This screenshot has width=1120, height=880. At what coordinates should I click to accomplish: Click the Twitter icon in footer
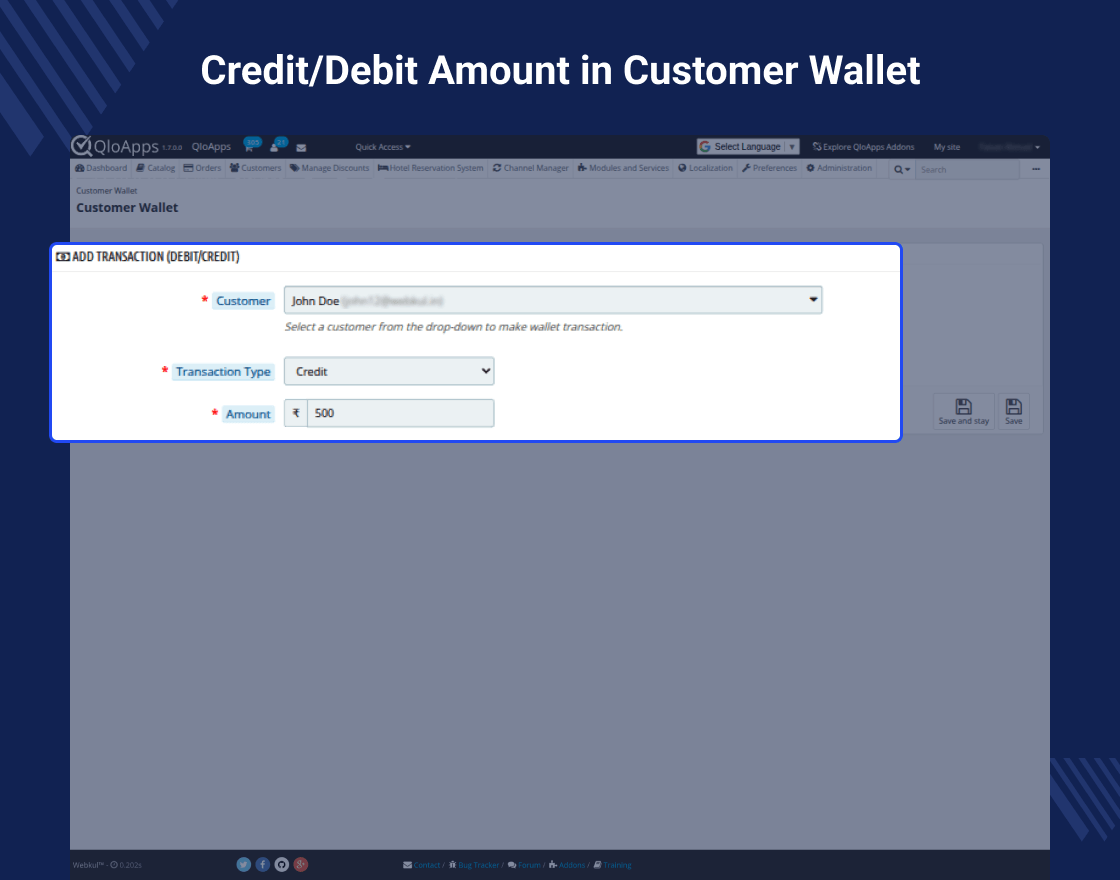click(244, 864)
